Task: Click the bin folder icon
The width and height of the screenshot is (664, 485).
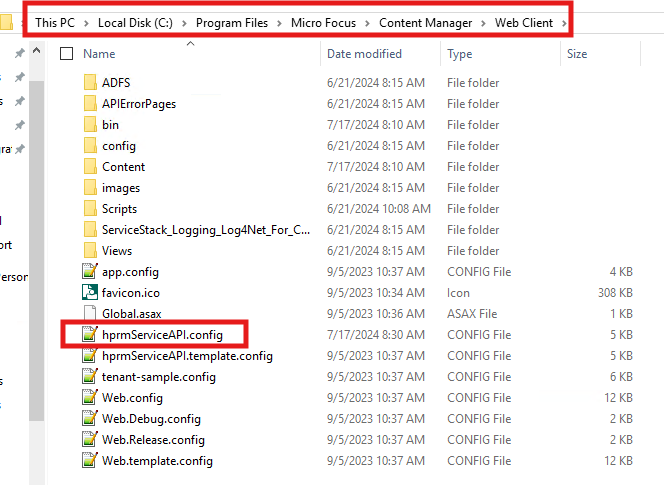Action: pos(90,125)
